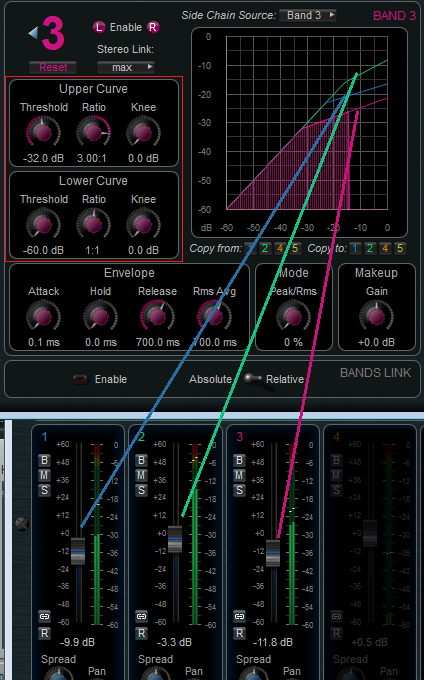This screenshot has width=424, height=680.
Task: Select band number 3 label in mixer
Action: click(239, 437)
